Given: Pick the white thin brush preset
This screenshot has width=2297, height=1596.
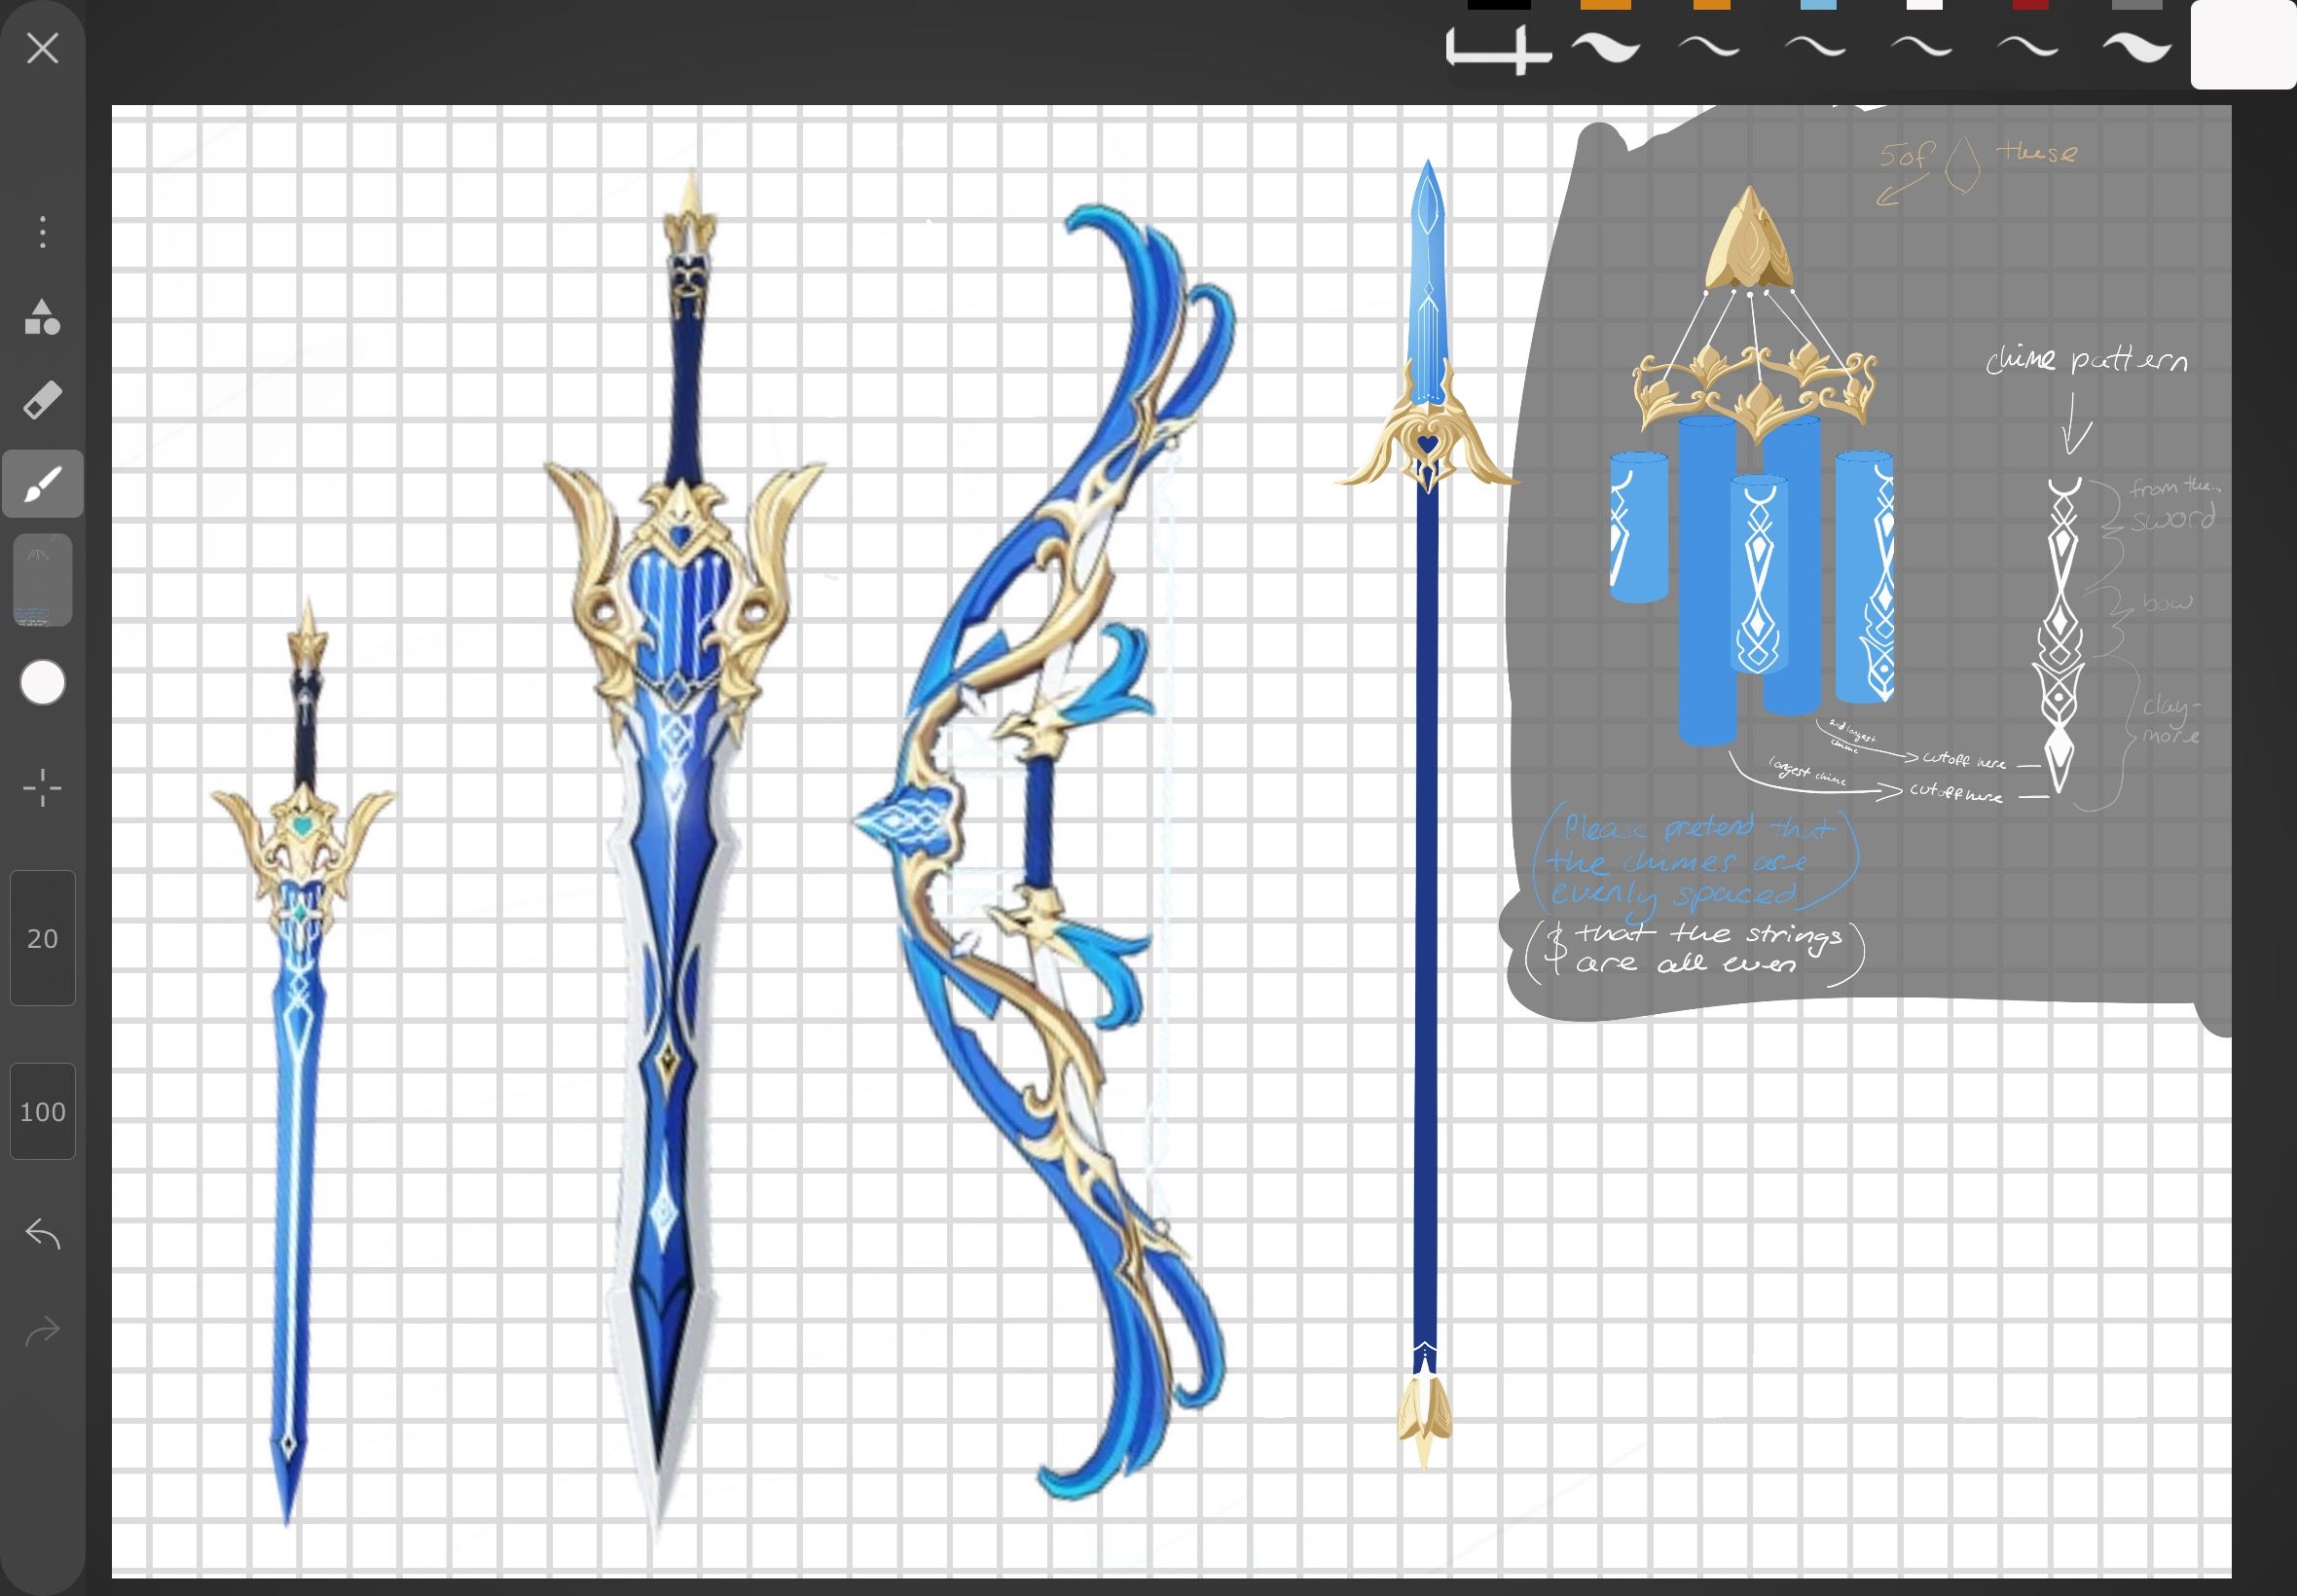Looking at the screenshot, I should 1923,45.
